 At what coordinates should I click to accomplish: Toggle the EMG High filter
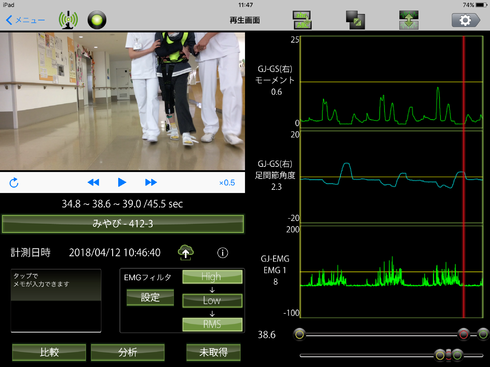coord(212,277)
